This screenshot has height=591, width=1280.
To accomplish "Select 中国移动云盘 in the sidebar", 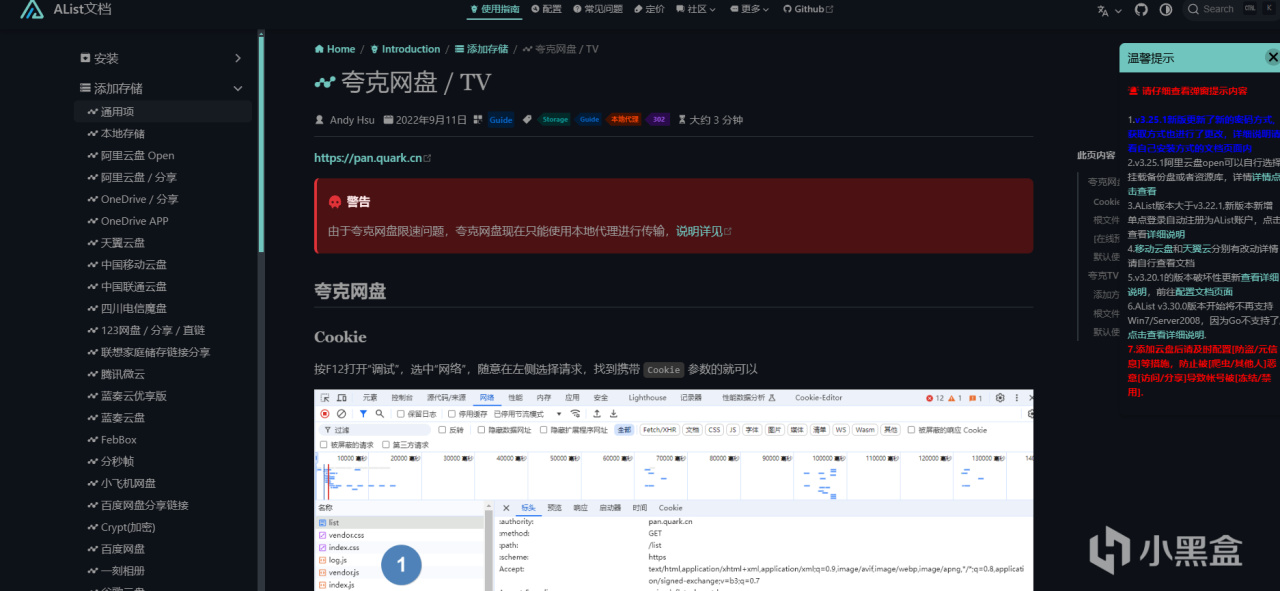I will coord(162,265).
